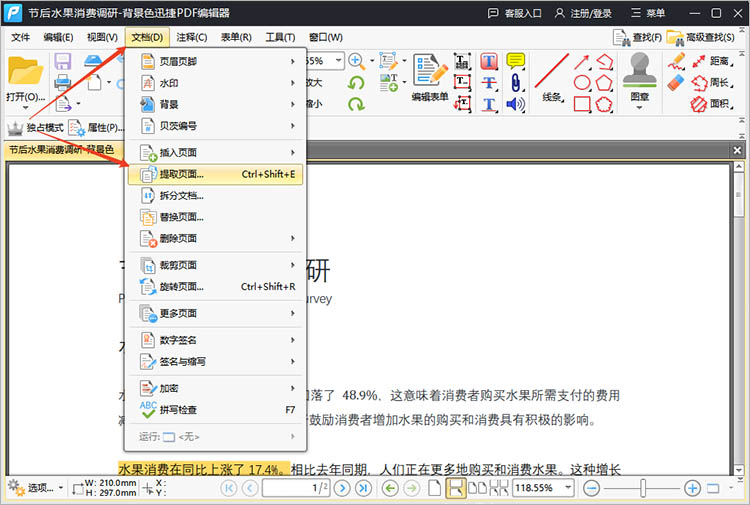Open the 118.55% zoom dropdown
The width and height of the screenshot is (750, 505).
(568, 488)
